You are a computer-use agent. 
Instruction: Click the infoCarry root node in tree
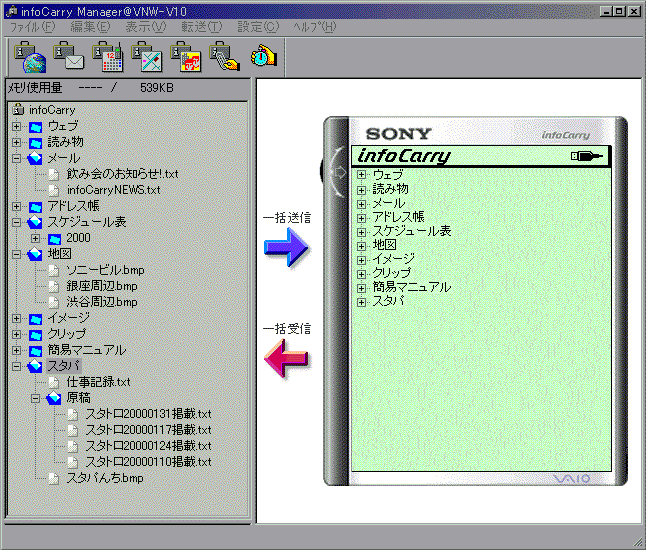pos(51,110)
